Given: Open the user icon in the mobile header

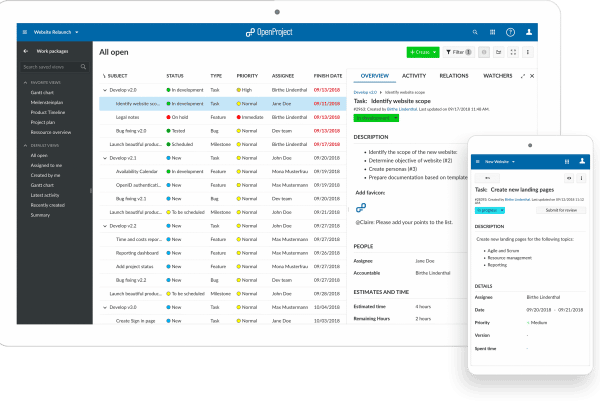Looking at the screenshot, I should pos(582,161).
